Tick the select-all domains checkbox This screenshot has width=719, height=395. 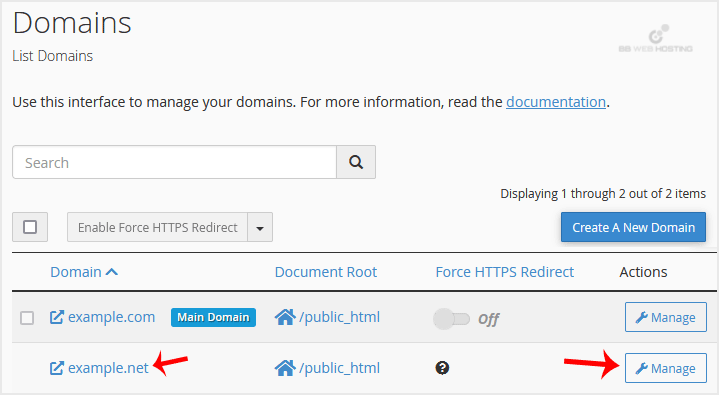pos(30,227)
